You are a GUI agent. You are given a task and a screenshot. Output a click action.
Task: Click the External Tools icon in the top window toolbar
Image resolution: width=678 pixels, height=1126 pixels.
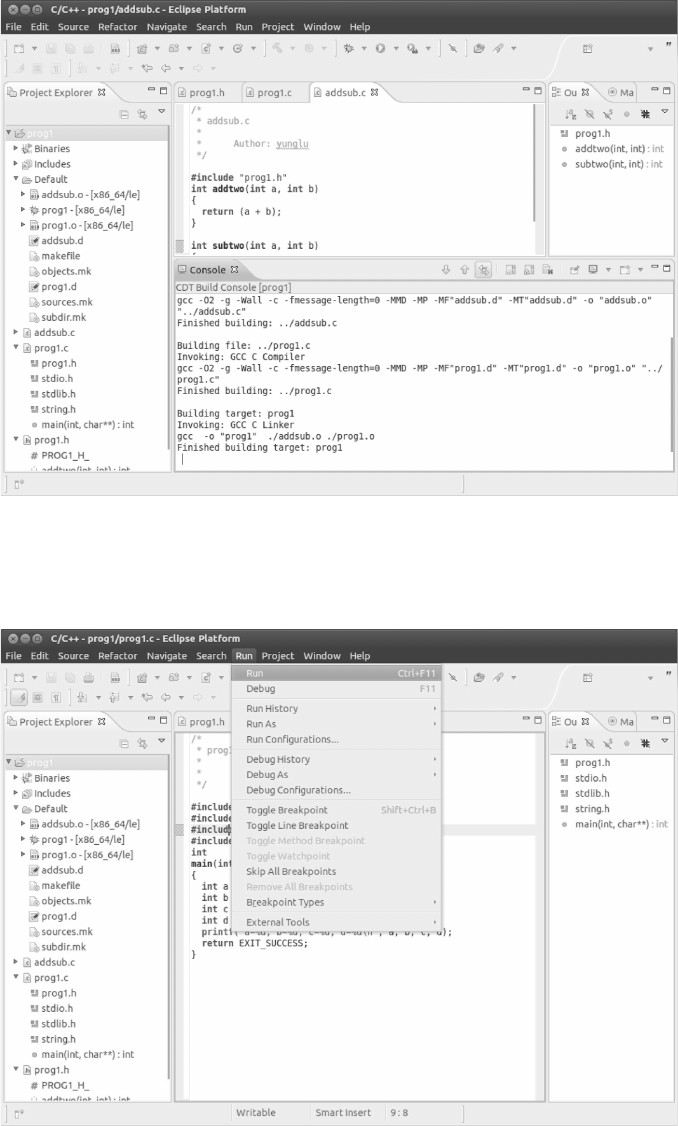tap(412, 48)
